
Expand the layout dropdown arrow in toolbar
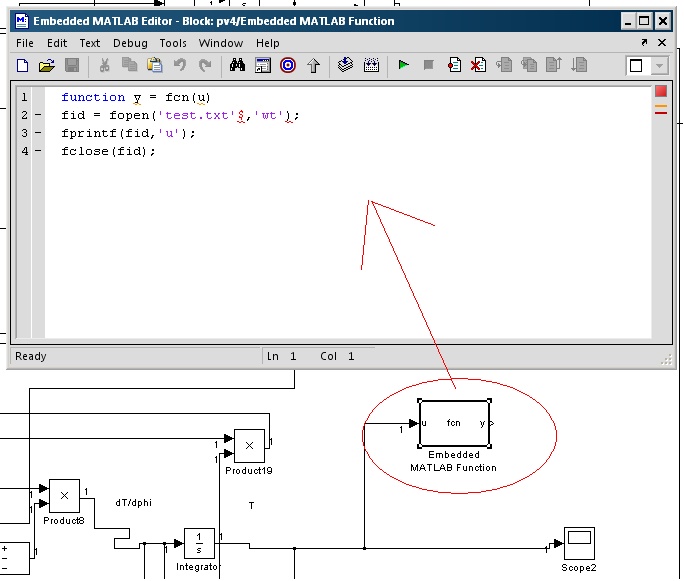click(x=660, y=66)
